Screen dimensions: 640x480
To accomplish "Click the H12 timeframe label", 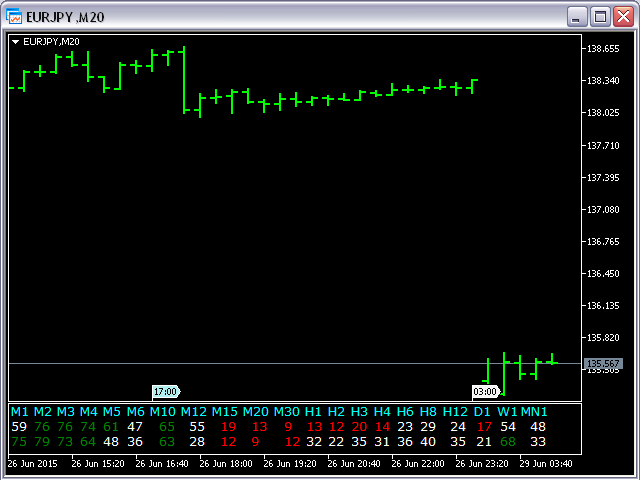I will tap(455, 411).
